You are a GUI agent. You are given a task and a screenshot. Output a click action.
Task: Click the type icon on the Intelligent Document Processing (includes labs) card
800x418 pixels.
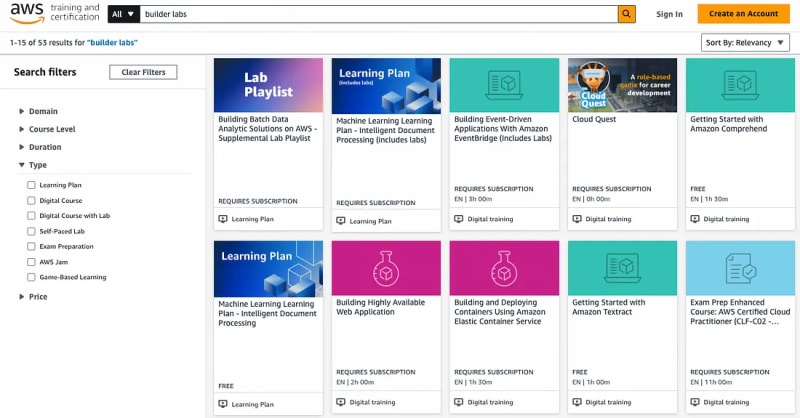(x=341, y=221)
